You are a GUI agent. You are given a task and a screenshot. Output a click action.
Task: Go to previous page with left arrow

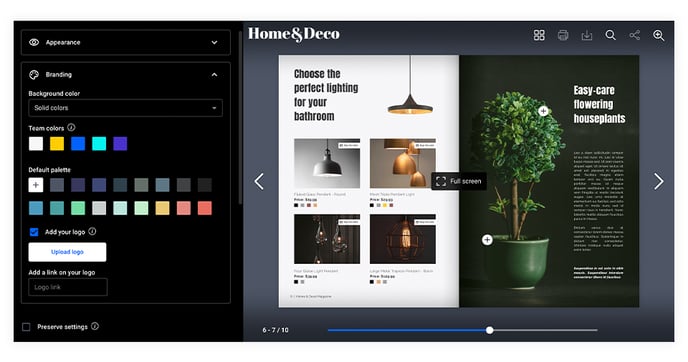259,181
